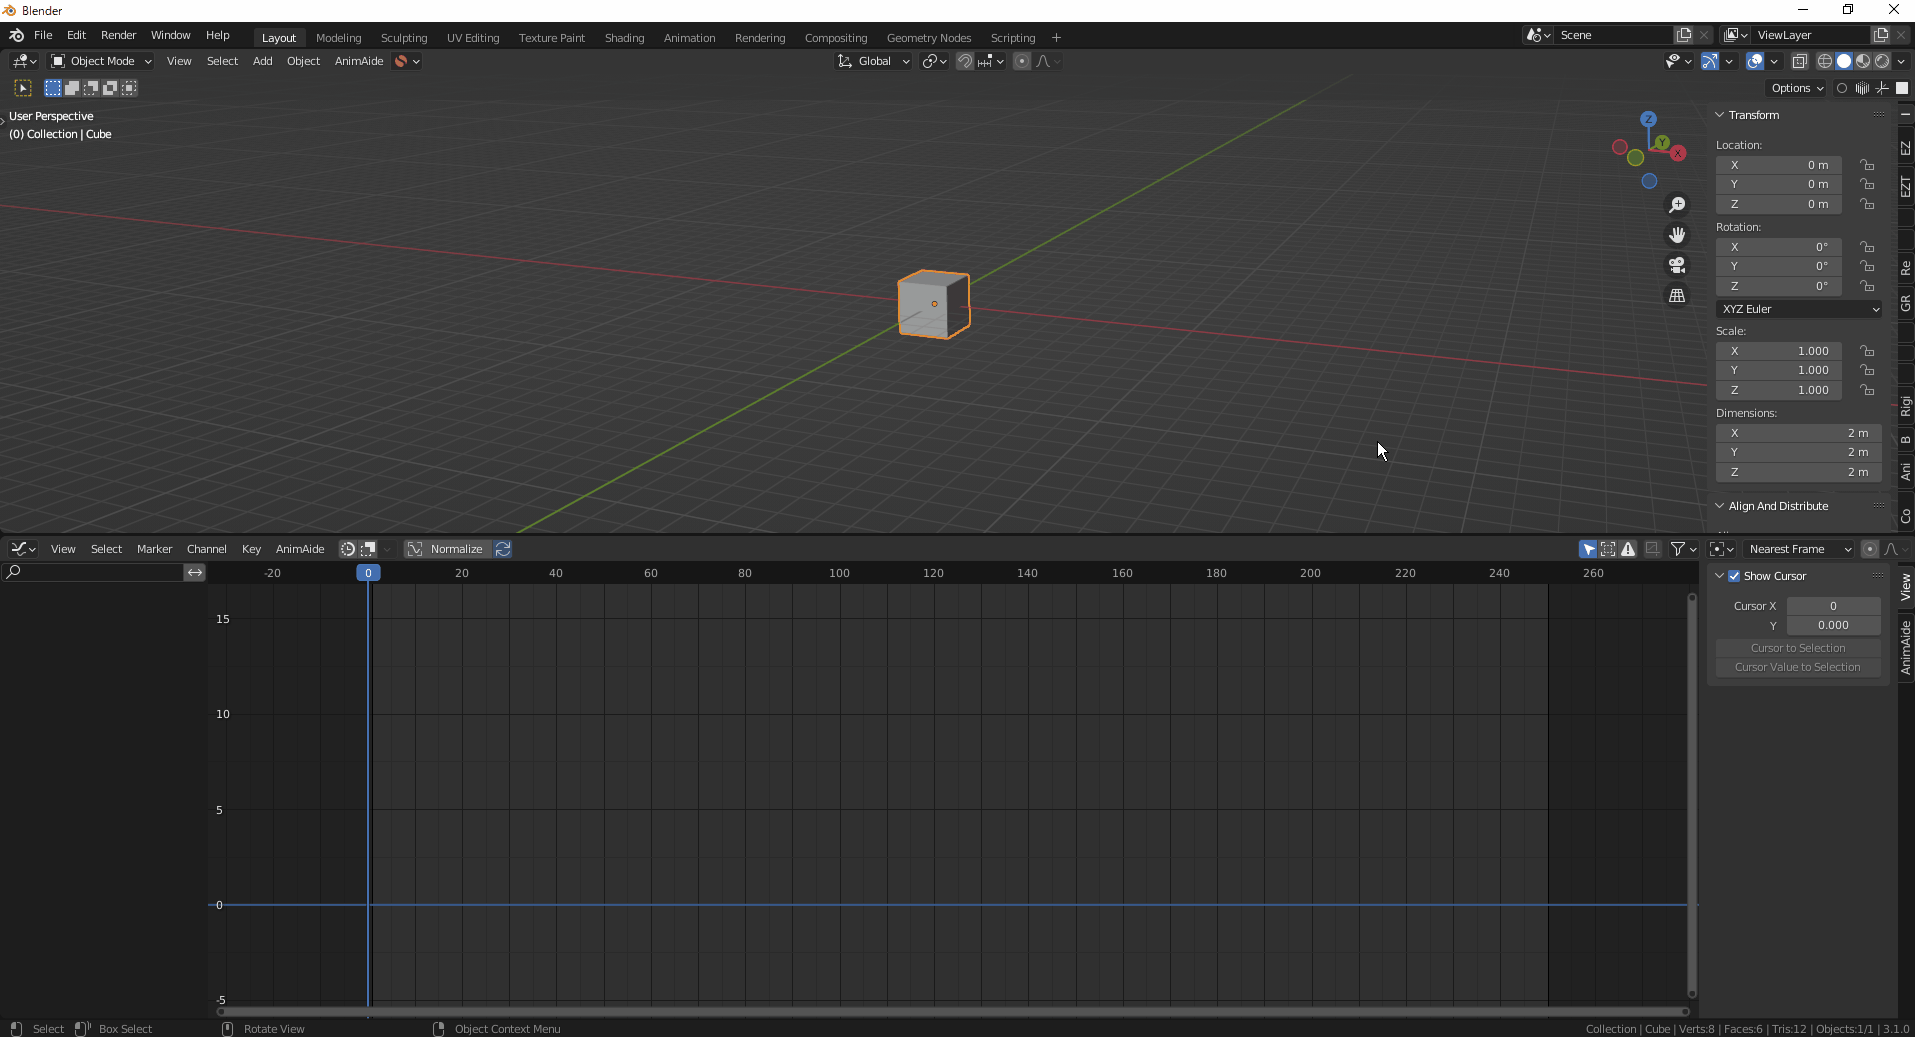Select the extend selection mode icon

tap(72, 88)
